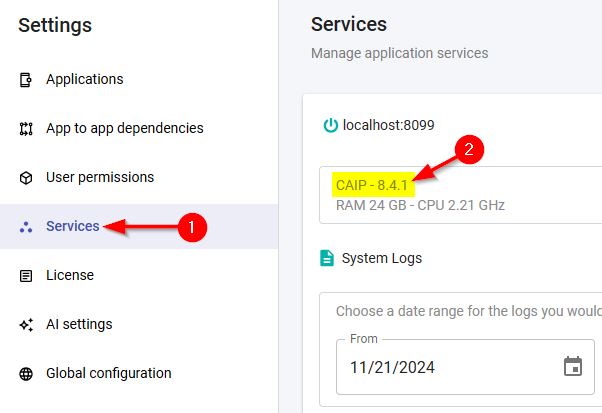The height and width of the screenshot is (413, 602).
Task: Open the Applications settings page
Action: pyautogui.click(x=84, y=79)
